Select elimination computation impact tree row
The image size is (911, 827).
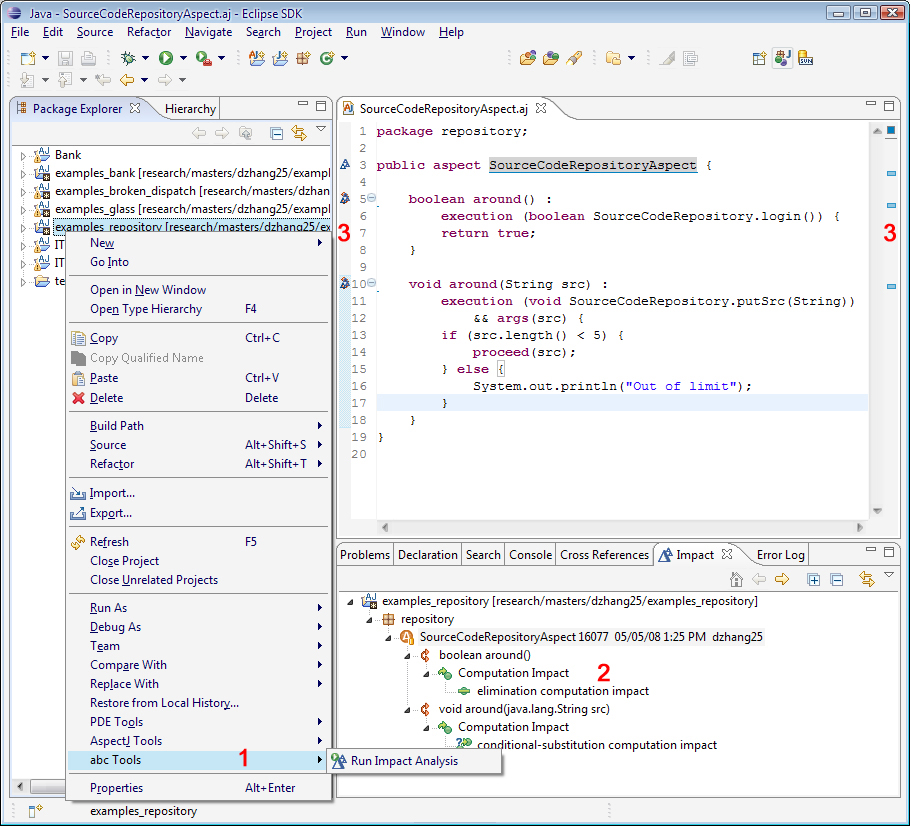pyautogui.click(x=562, y=691)
